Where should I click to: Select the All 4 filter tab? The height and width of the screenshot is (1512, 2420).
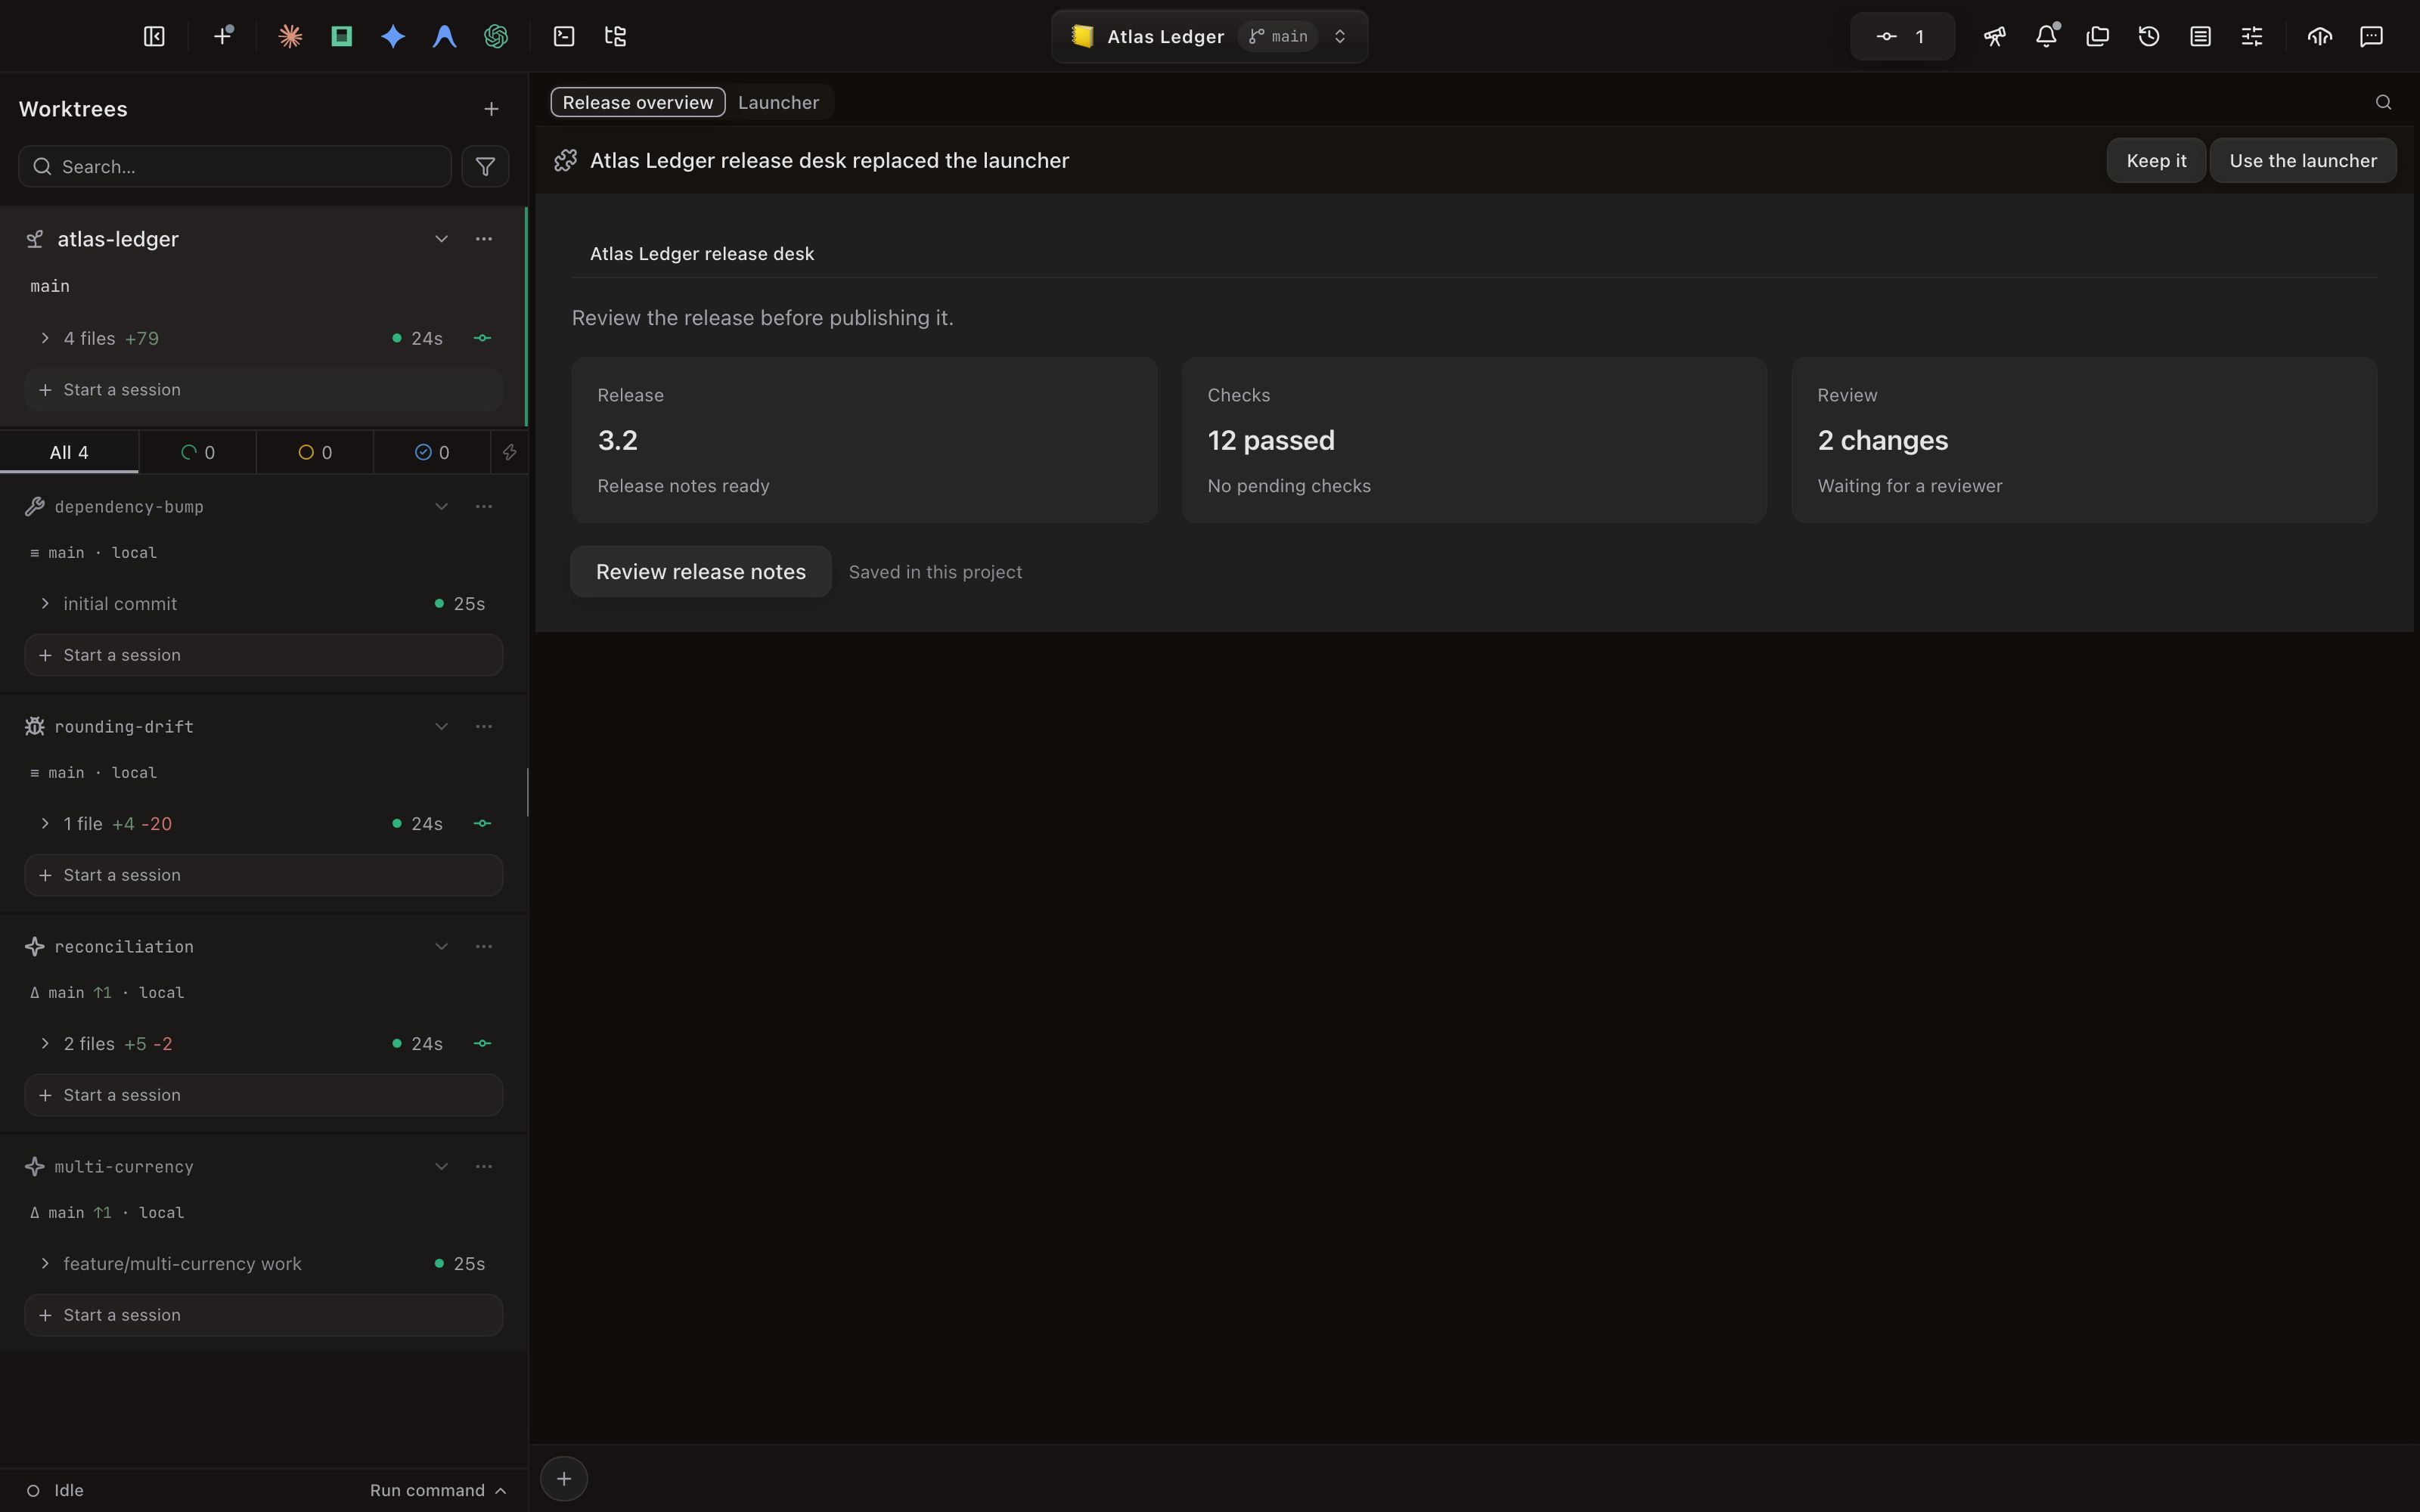coord(69,453)
